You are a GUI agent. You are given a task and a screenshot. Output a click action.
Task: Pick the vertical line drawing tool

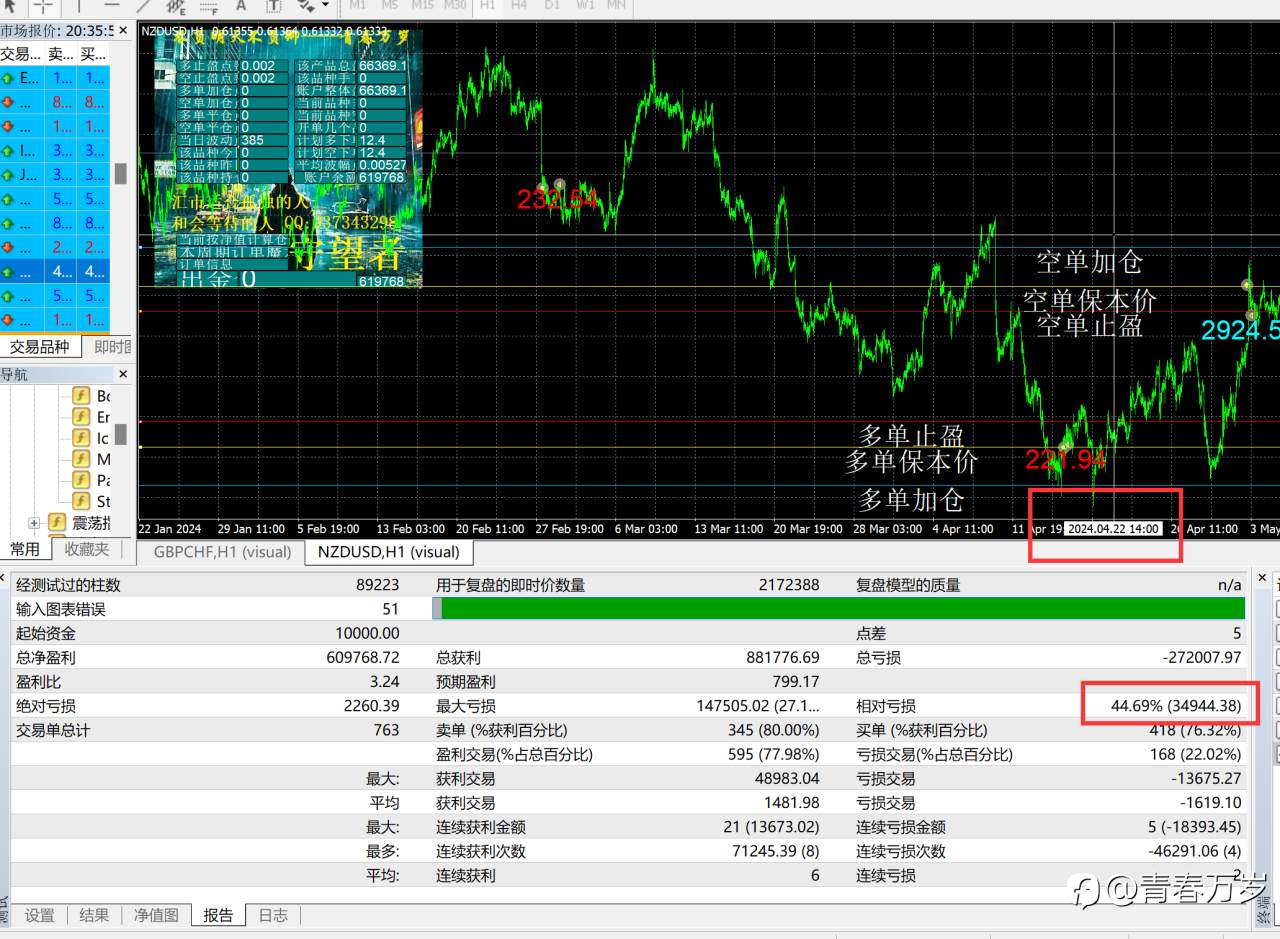[80, 5]
